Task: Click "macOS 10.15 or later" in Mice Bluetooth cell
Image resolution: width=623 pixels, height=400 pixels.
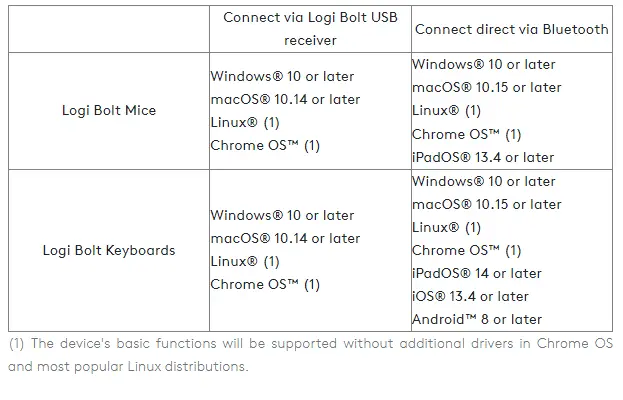Action: (x=487, y=87)
